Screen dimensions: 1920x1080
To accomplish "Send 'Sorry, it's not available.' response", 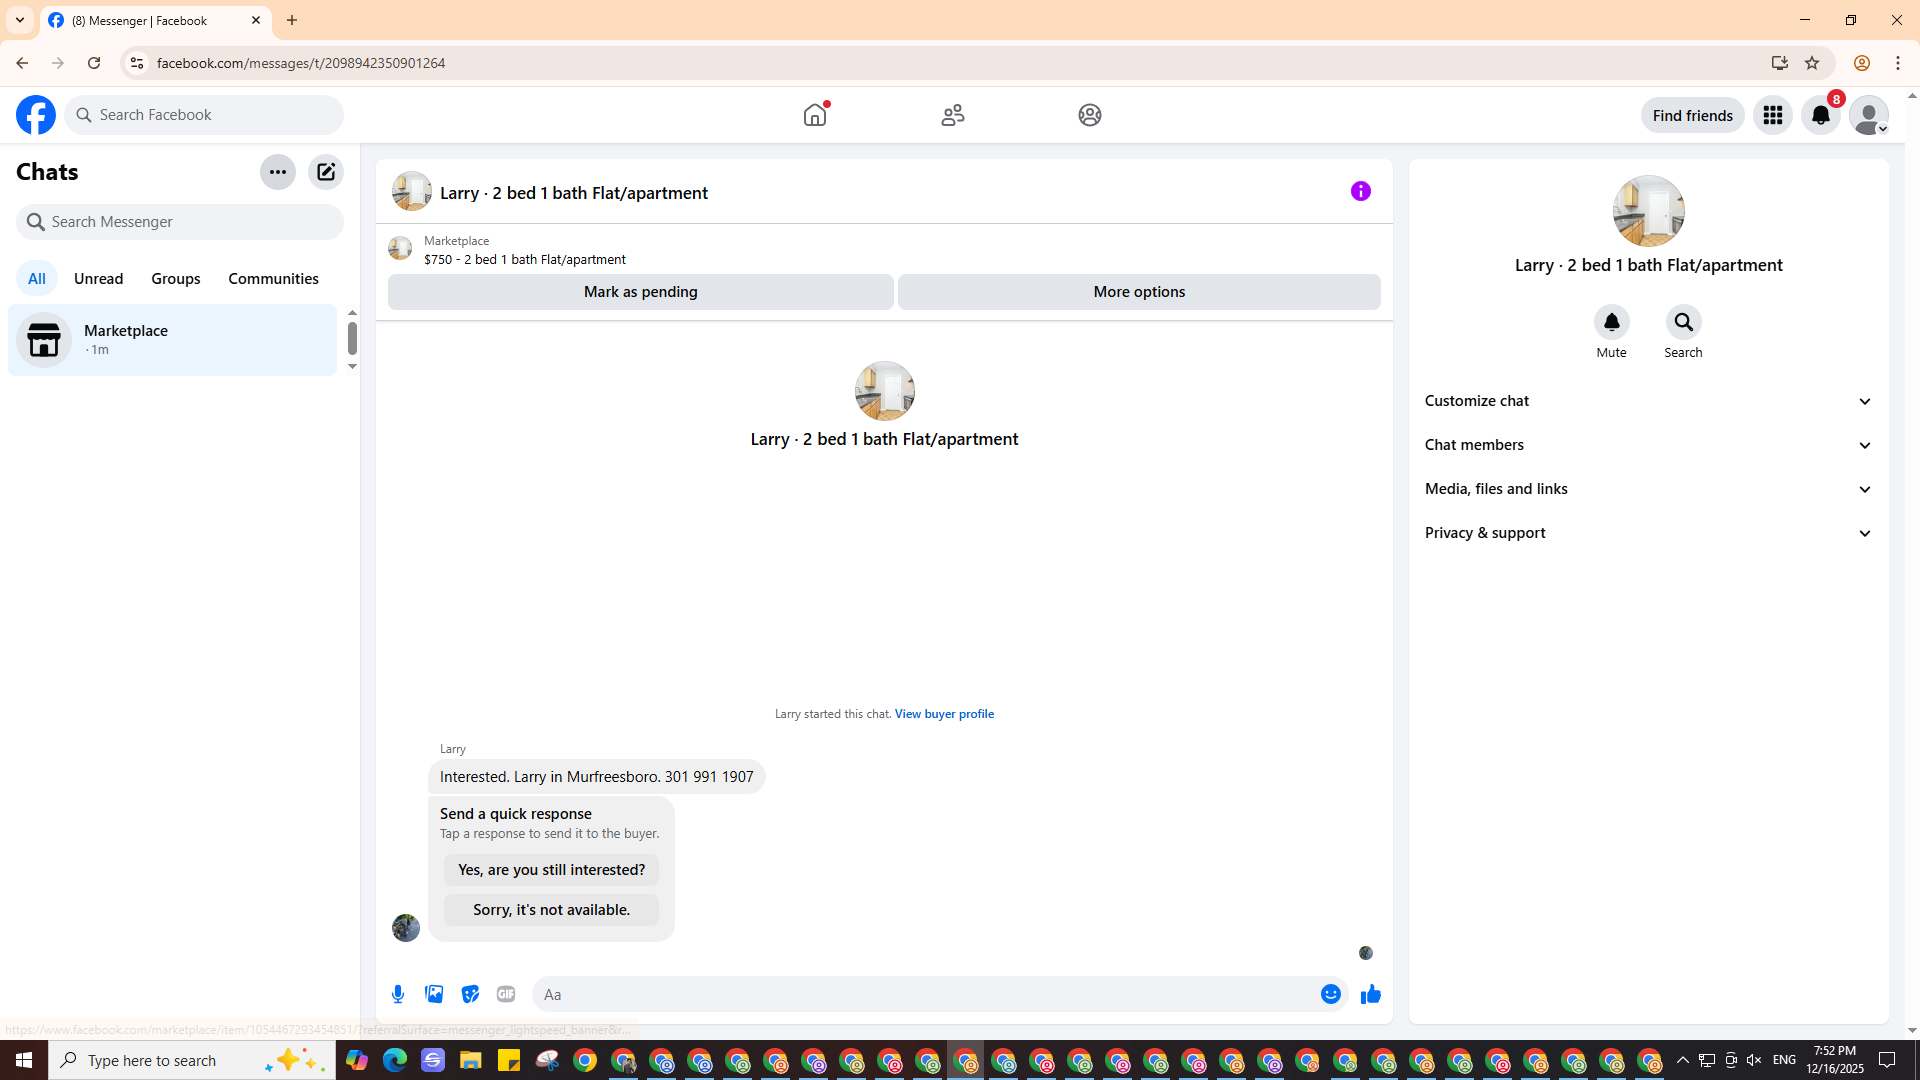I will pyautogui.click(x=552, y=910).
